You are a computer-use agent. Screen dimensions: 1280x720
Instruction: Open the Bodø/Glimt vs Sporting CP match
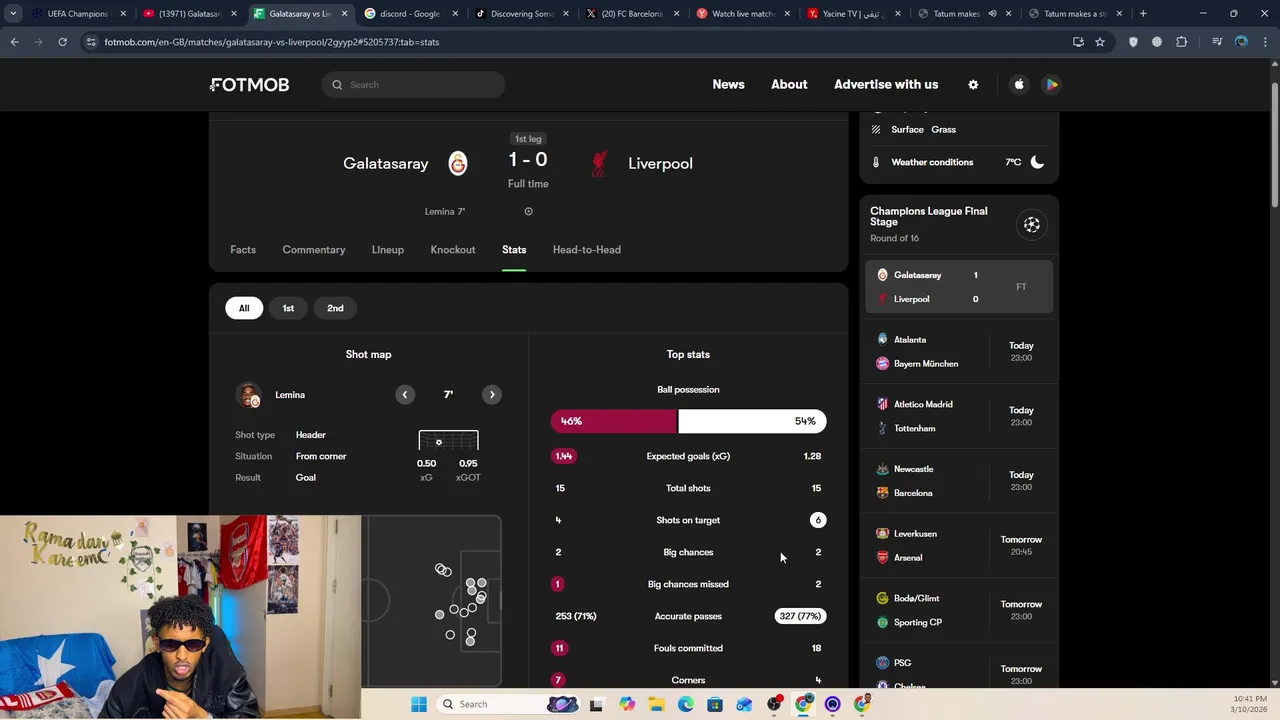pos(959,610)
